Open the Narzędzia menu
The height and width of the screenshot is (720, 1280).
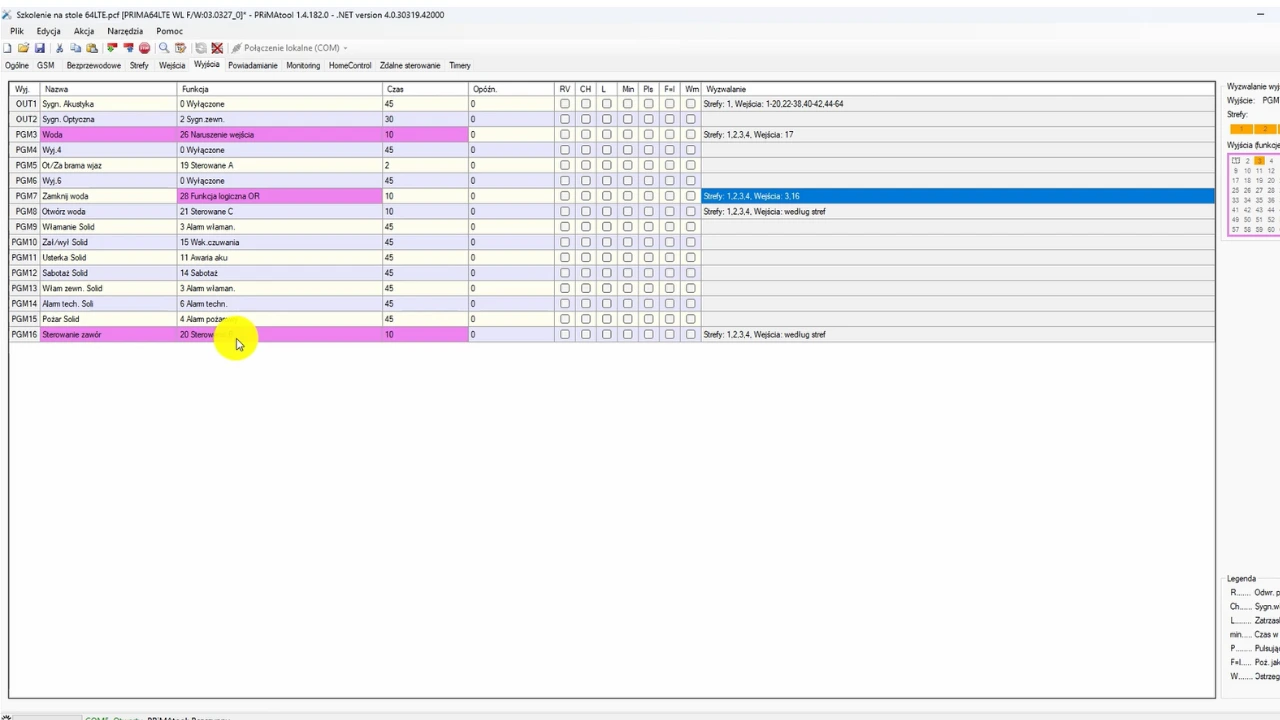(x=125, y=31)
